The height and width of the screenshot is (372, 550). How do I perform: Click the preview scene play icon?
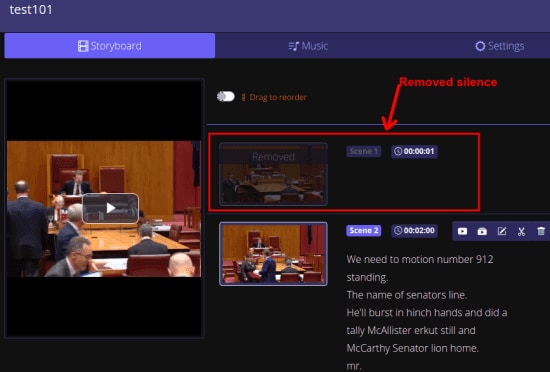tap(462, 231)
